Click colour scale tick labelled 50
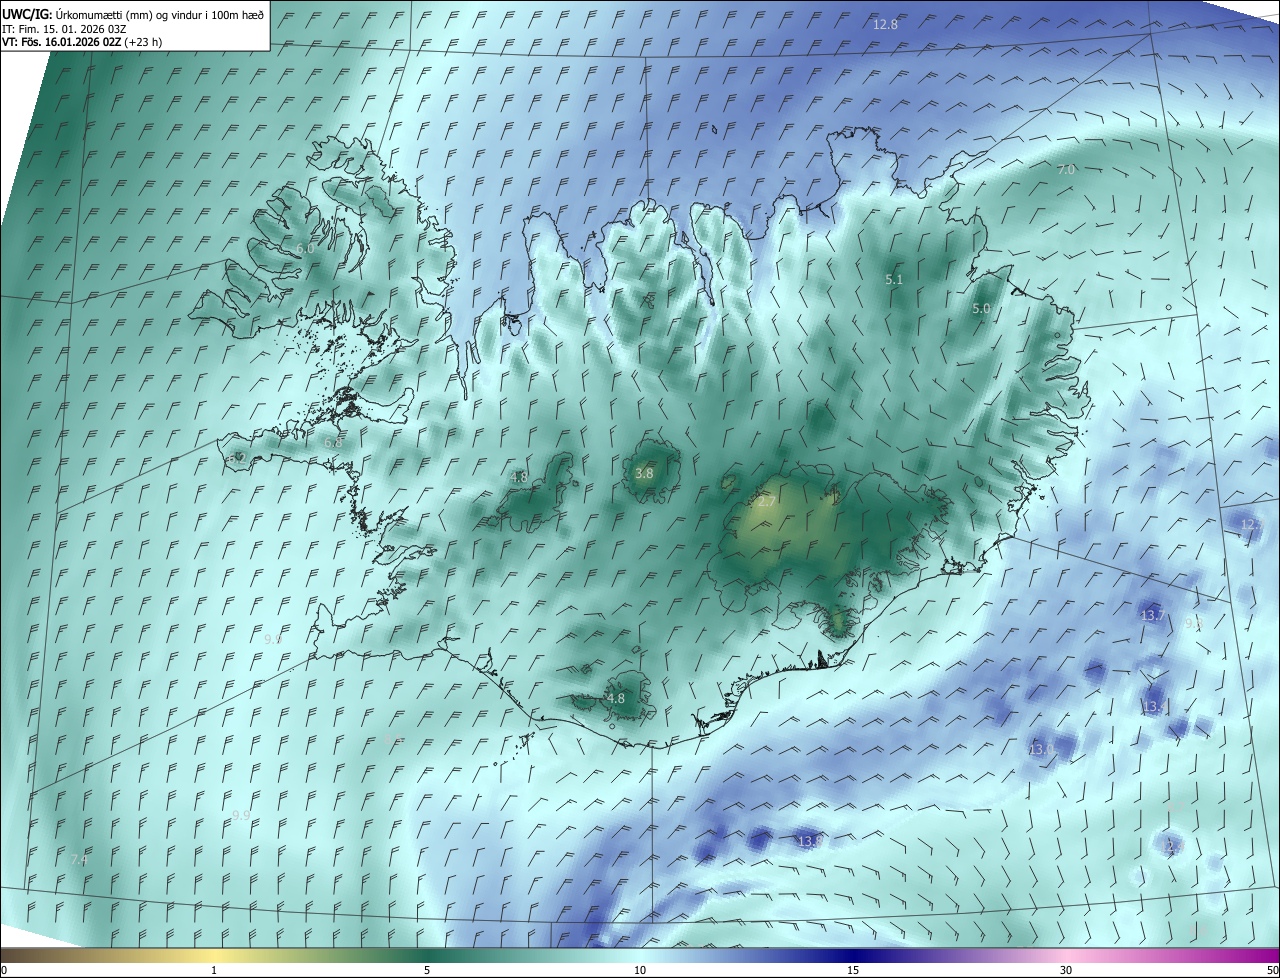 click(x=1272, y=971)
